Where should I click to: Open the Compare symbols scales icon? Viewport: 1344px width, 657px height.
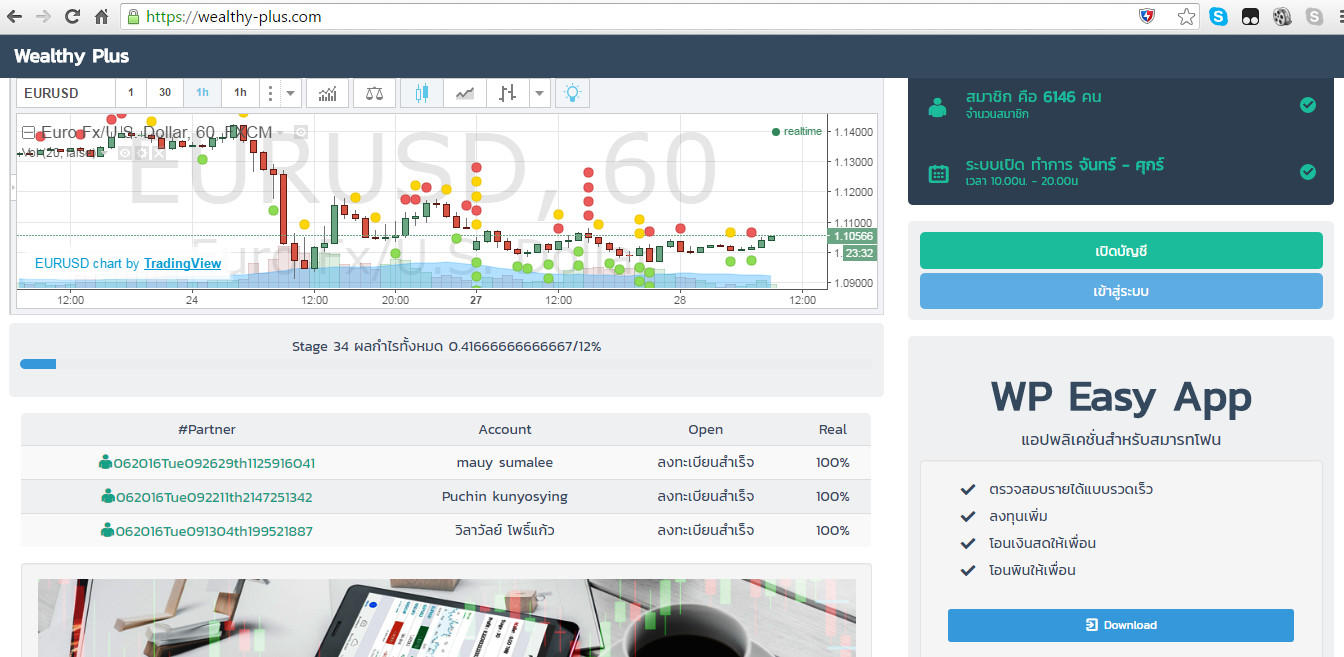(x=374, y=93)
